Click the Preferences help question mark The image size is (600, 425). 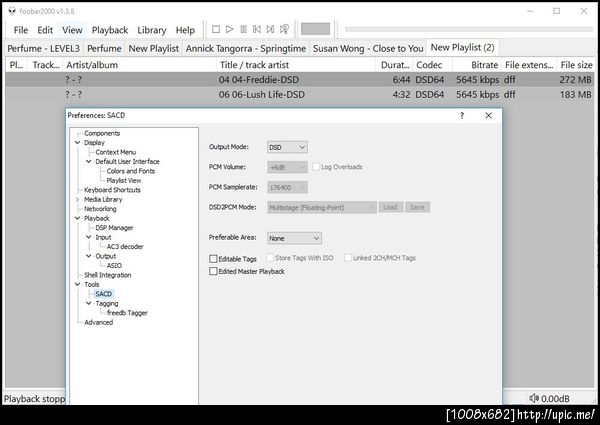click(x=462, y=116)
